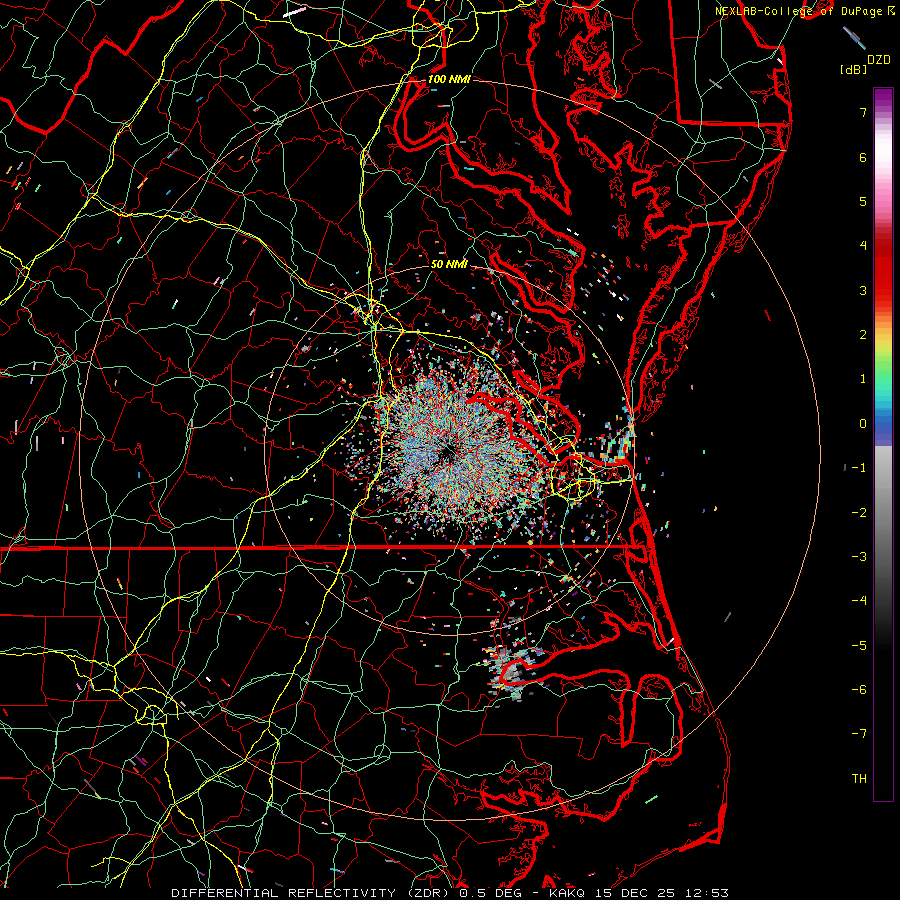This screenshot has width=900, height=900.
Task: Click the radar site at the echo center
Action: [x=449, y=453]
